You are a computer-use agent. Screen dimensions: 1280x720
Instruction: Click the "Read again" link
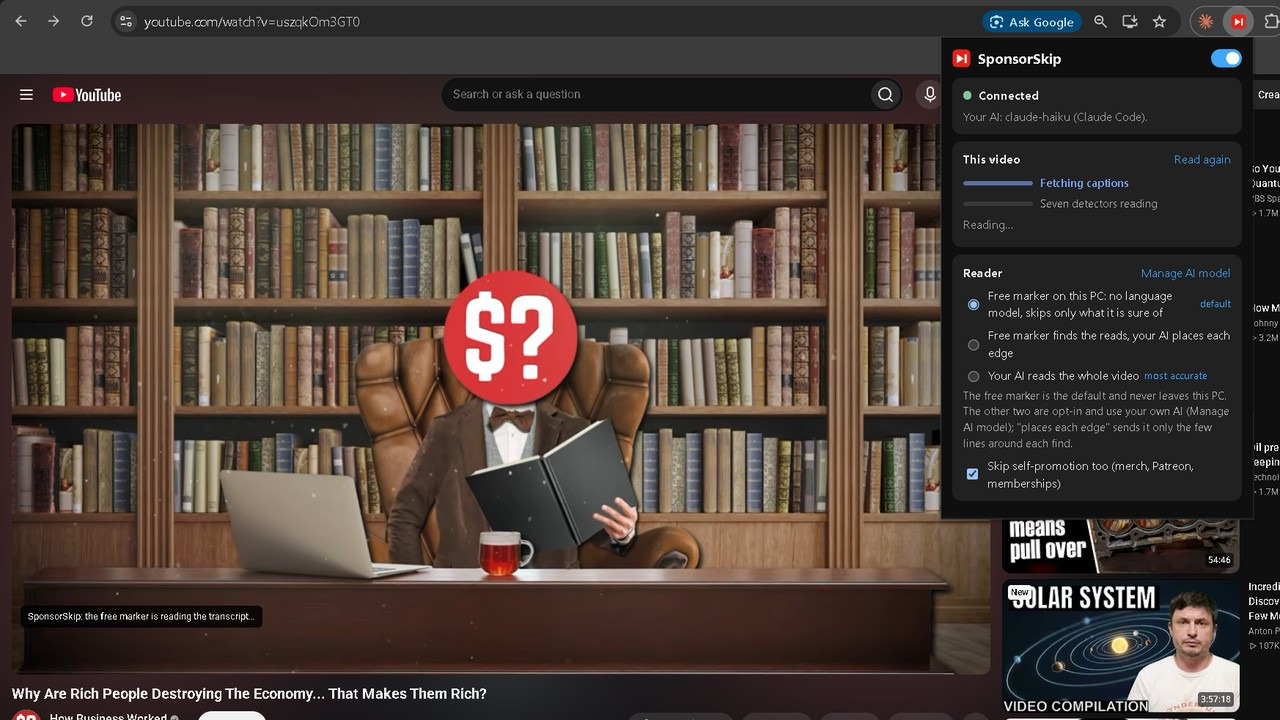pyautogui.click(x=1202, y=160)
